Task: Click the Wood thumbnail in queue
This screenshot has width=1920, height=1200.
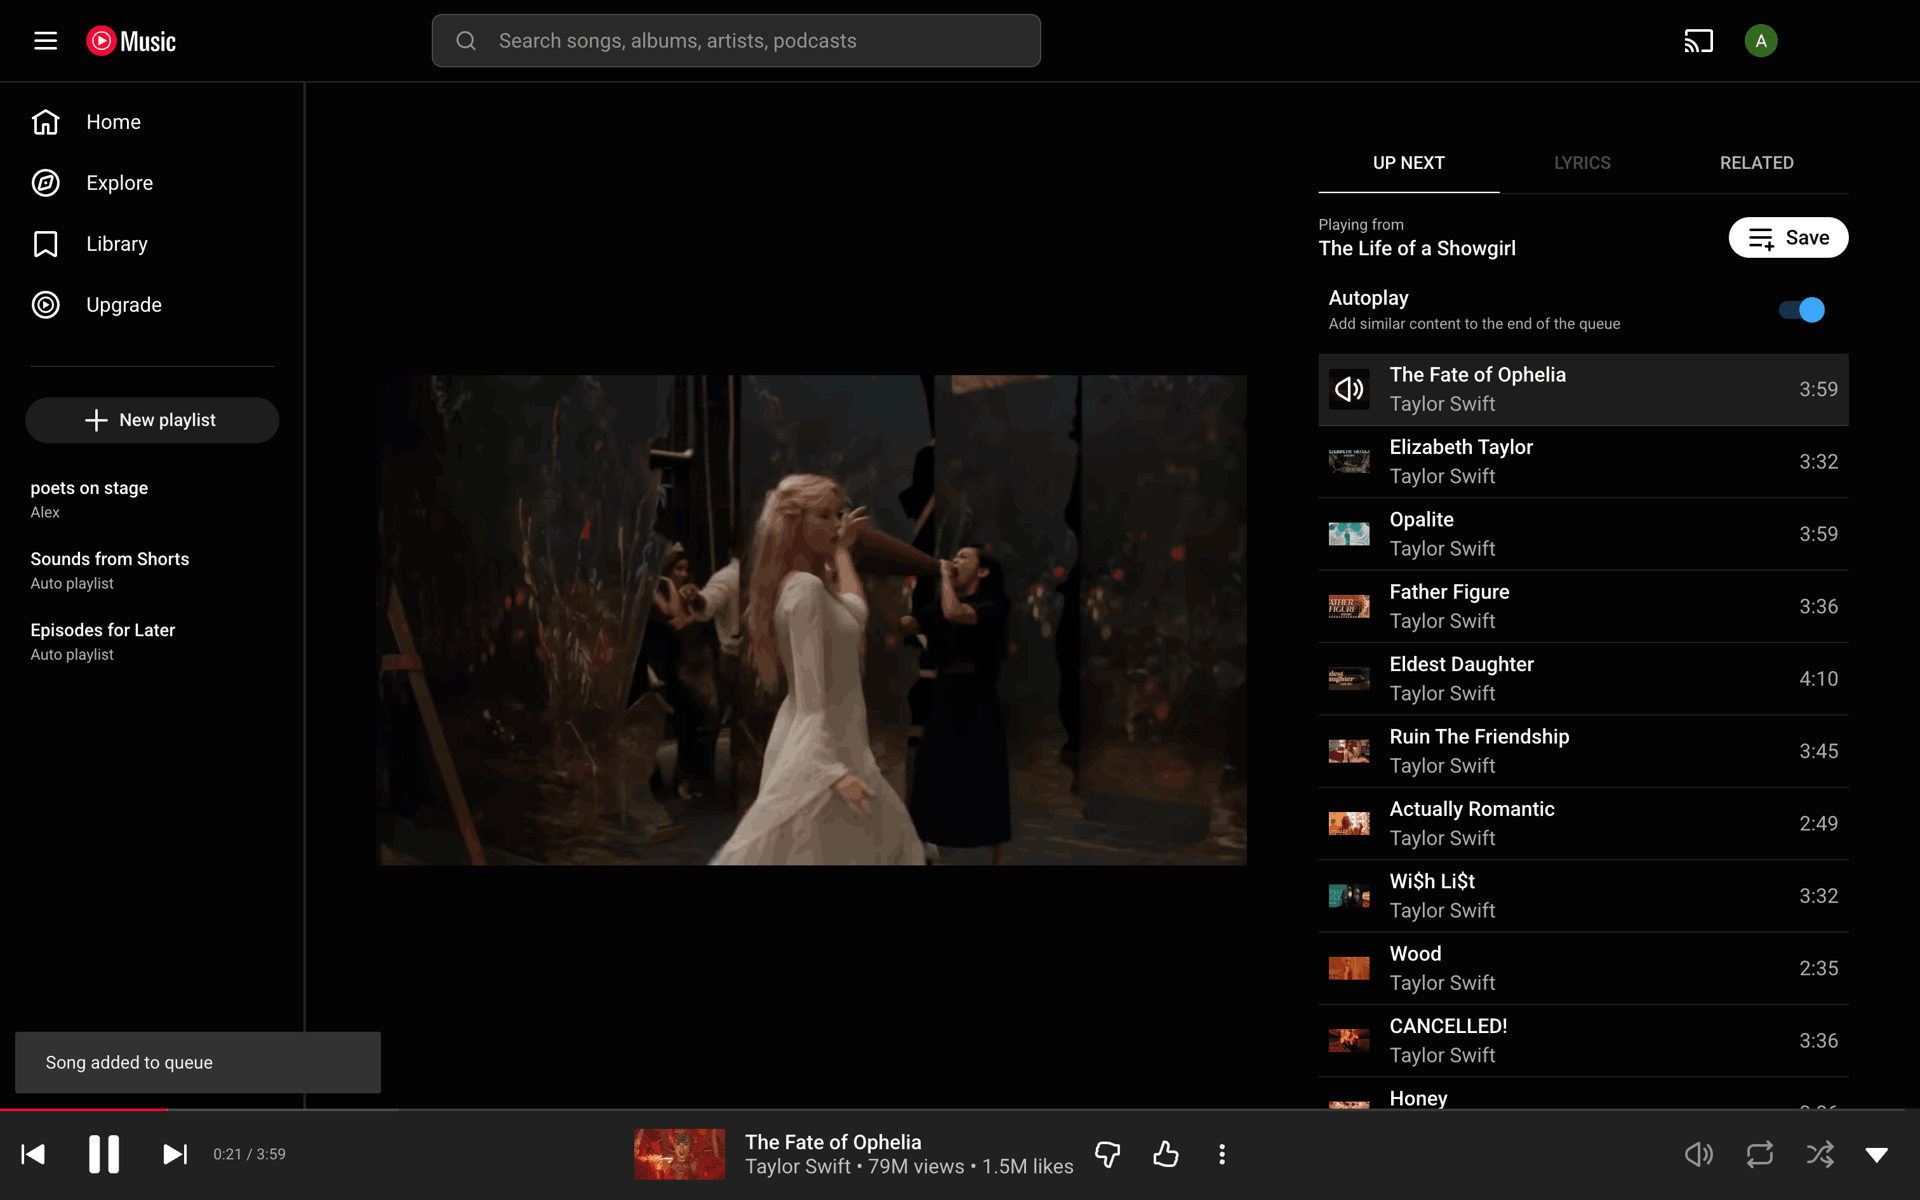Action: (x=1349, y=968)
